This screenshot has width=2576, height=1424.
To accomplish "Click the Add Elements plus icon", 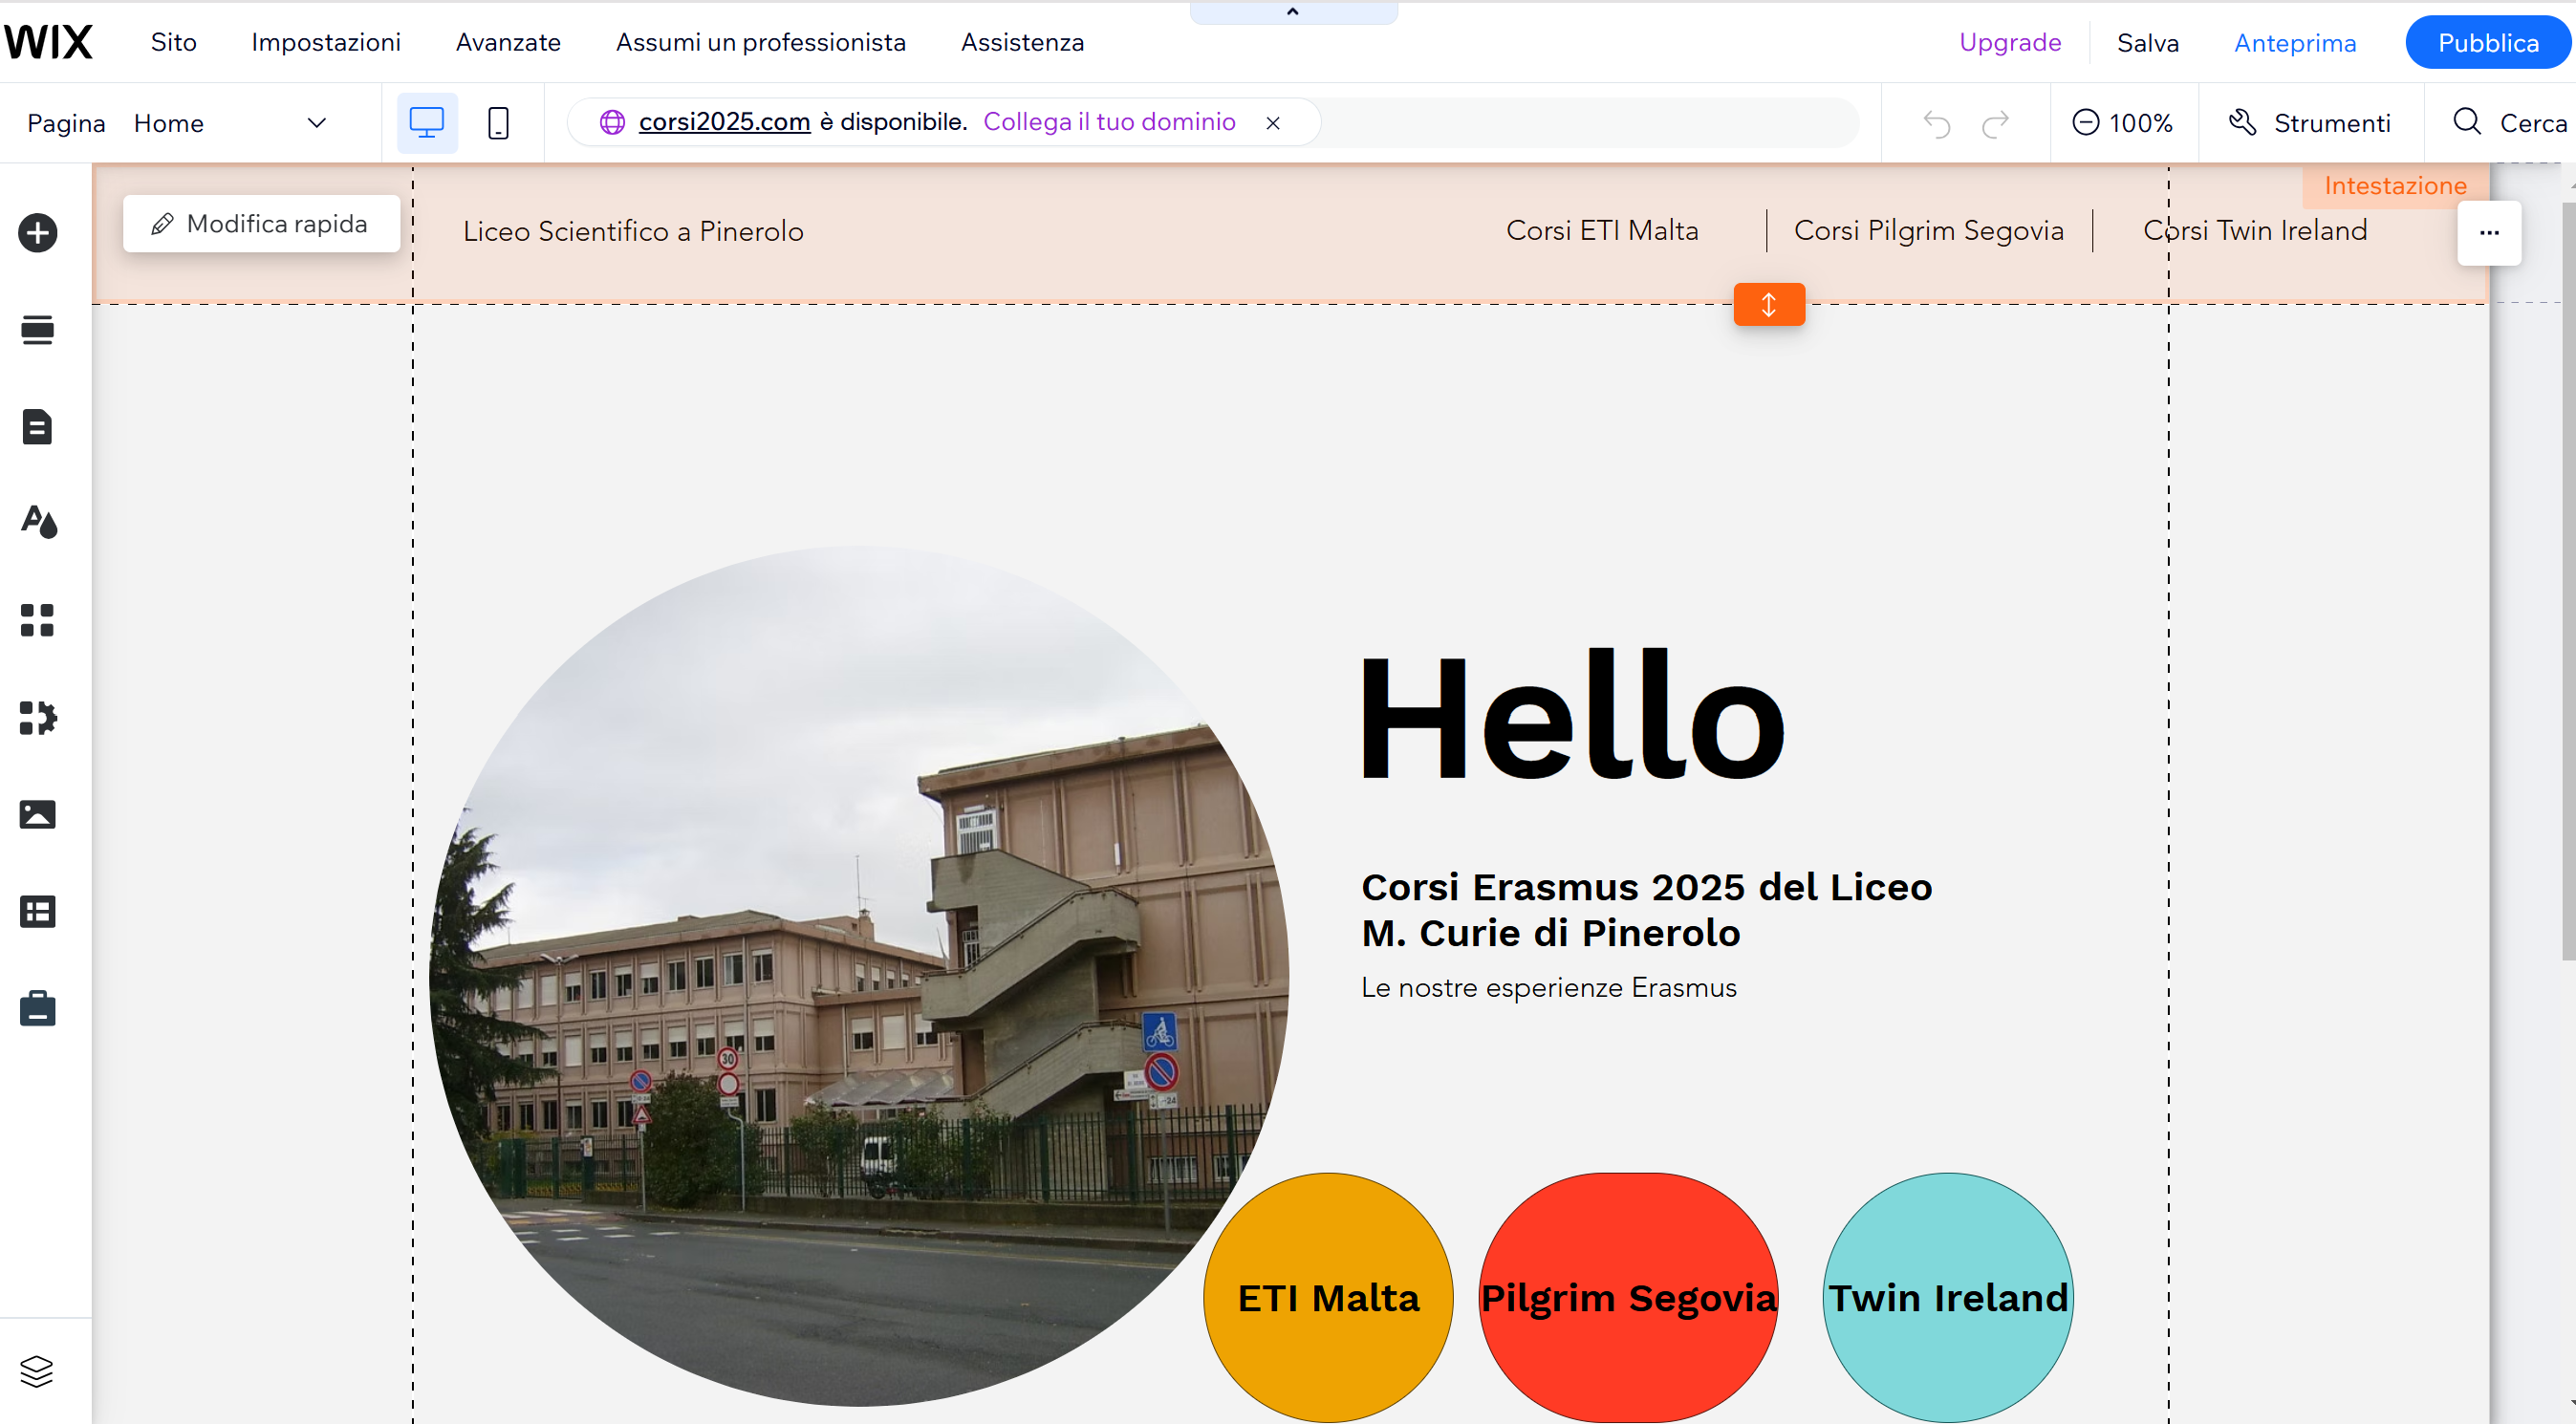I will [x=38, y=233].
